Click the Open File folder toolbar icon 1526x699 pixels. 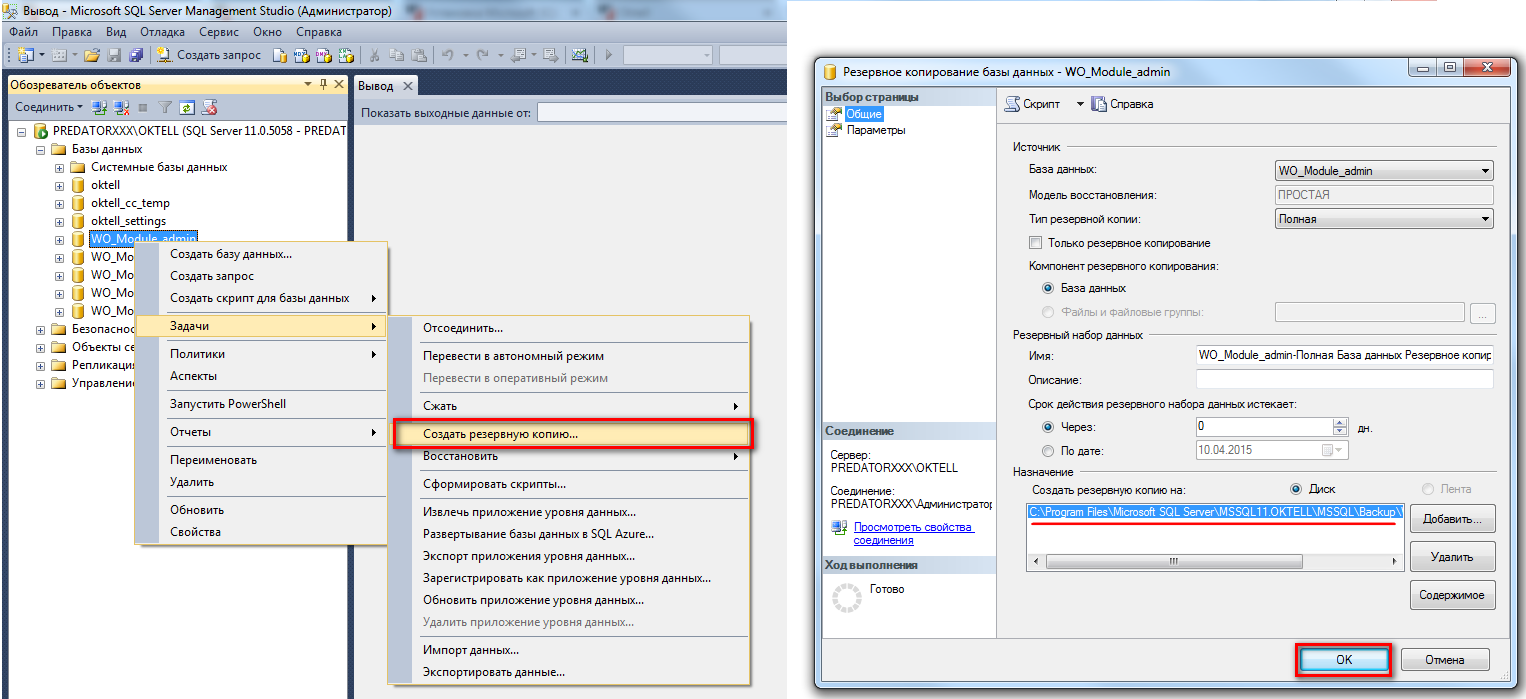[92, 55]
